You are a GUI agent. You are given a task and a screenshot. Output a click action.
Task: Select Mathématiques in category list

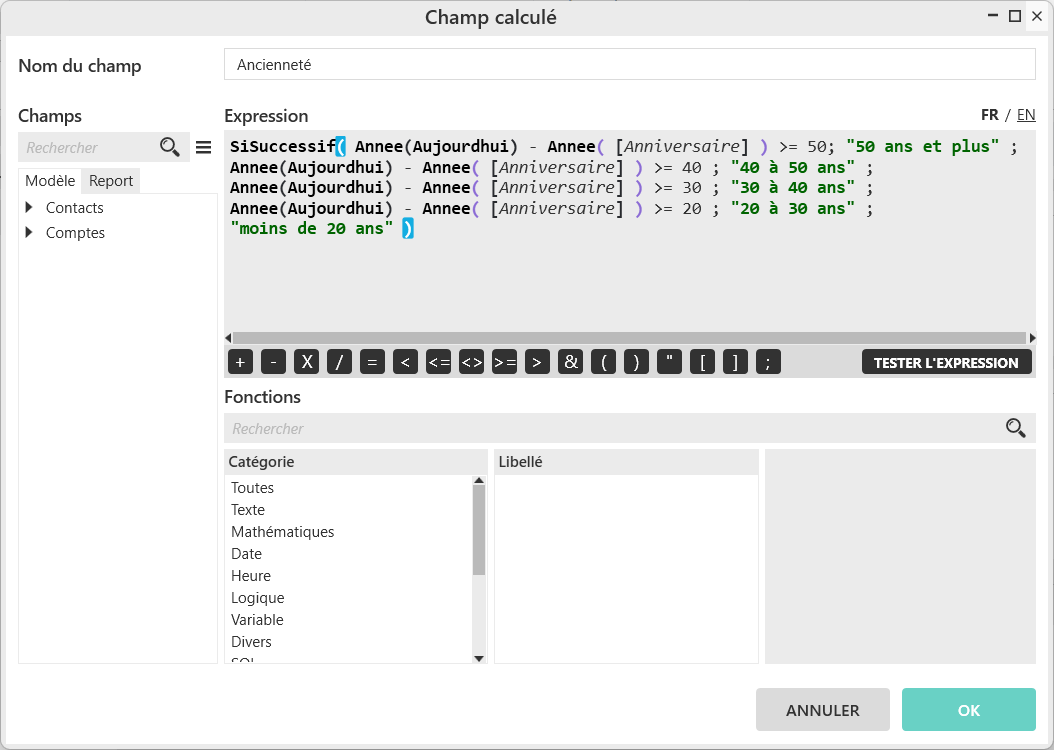[x=283, y=532]
